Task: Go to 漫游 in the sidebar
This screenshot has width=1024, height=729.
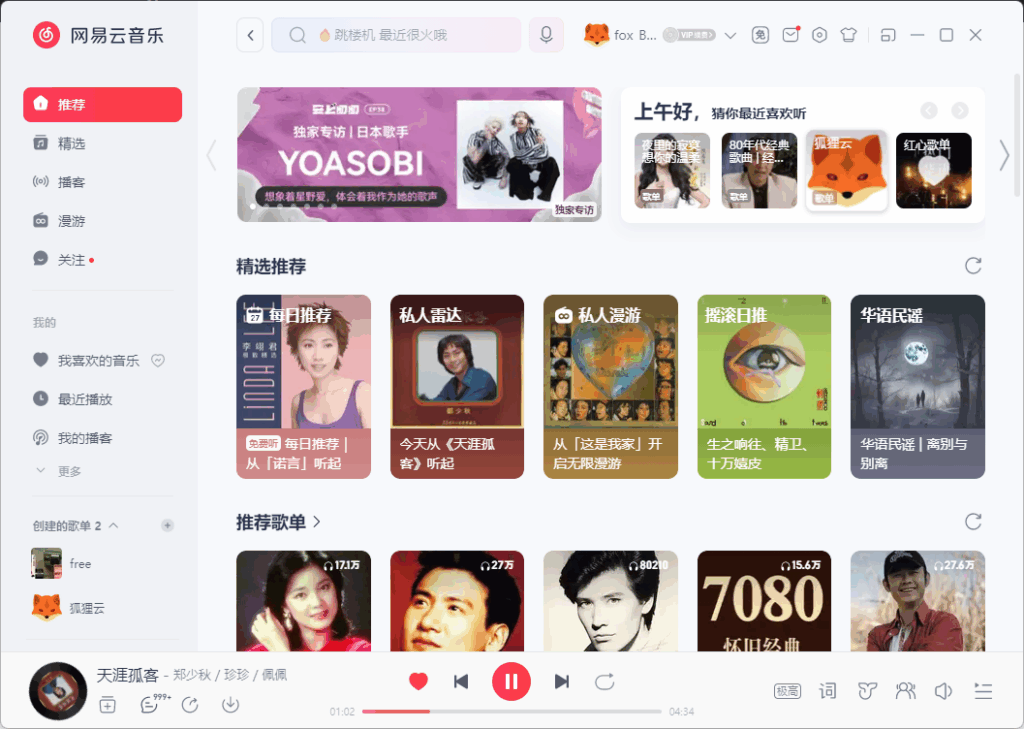Action: [x=71, y=220]
